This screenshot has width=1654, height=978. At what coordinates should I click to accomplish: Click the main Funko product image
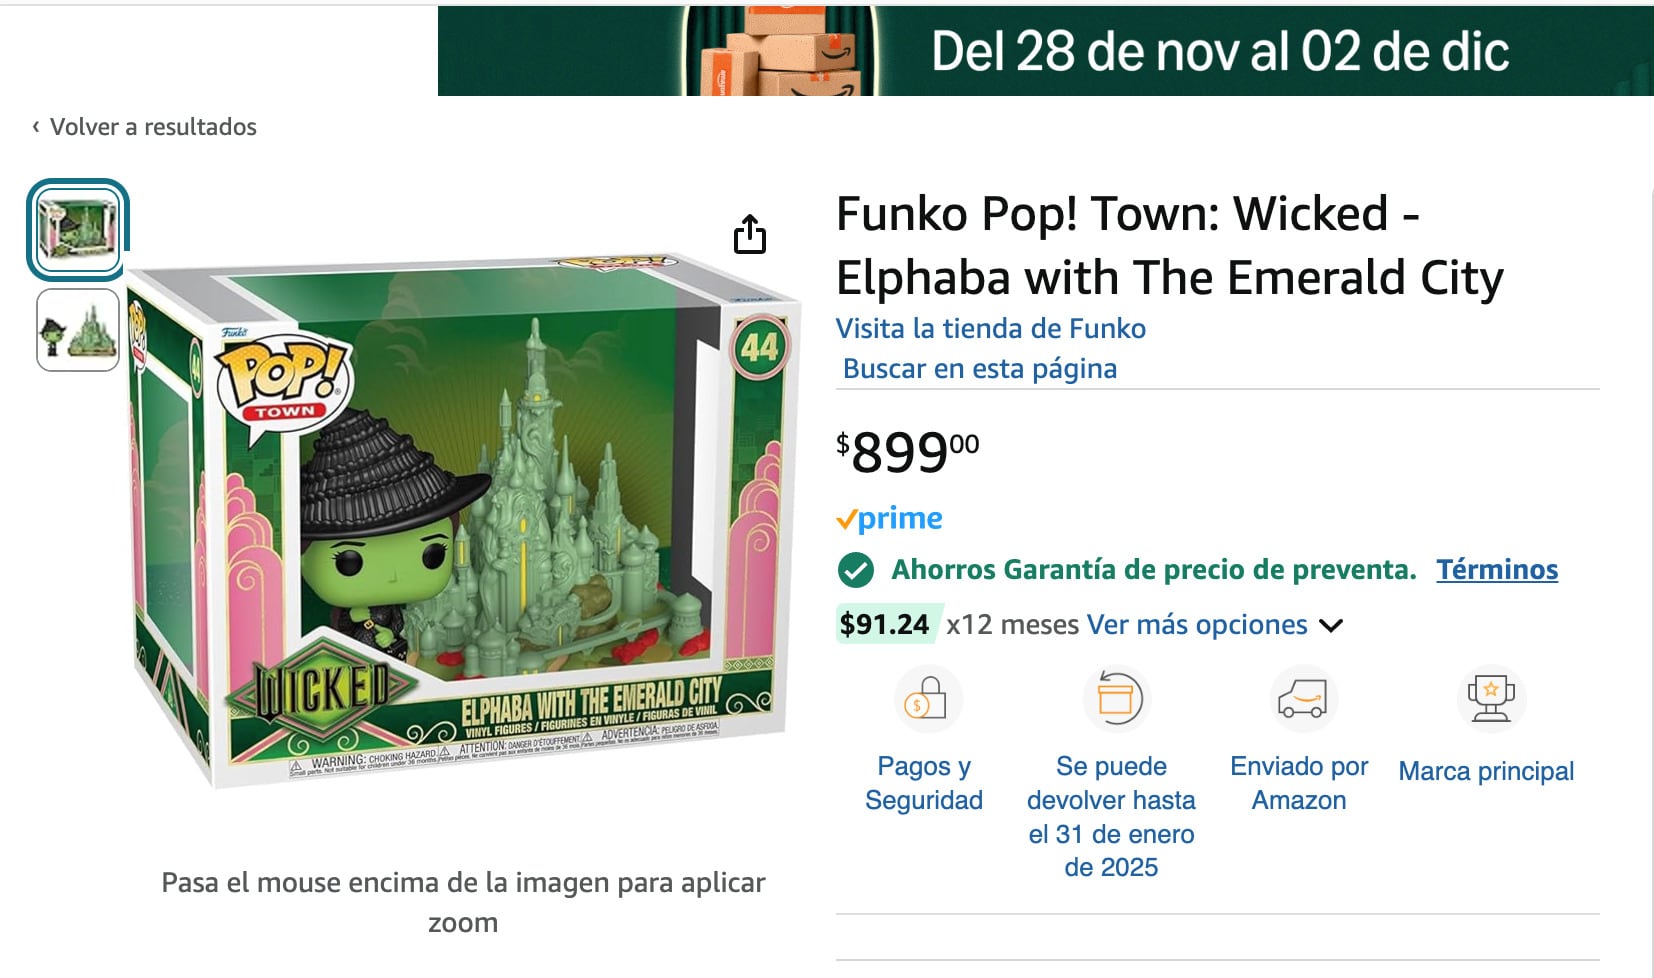(465, 520)
